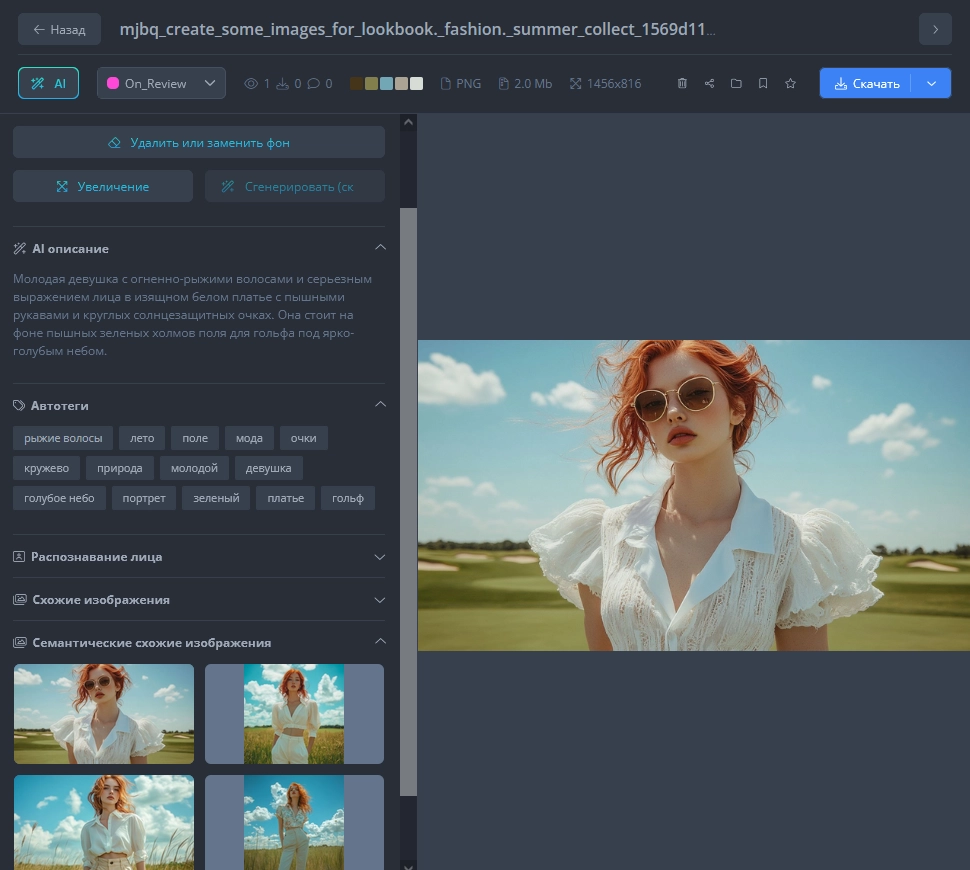Click the views eye icon

coord(251,84)
